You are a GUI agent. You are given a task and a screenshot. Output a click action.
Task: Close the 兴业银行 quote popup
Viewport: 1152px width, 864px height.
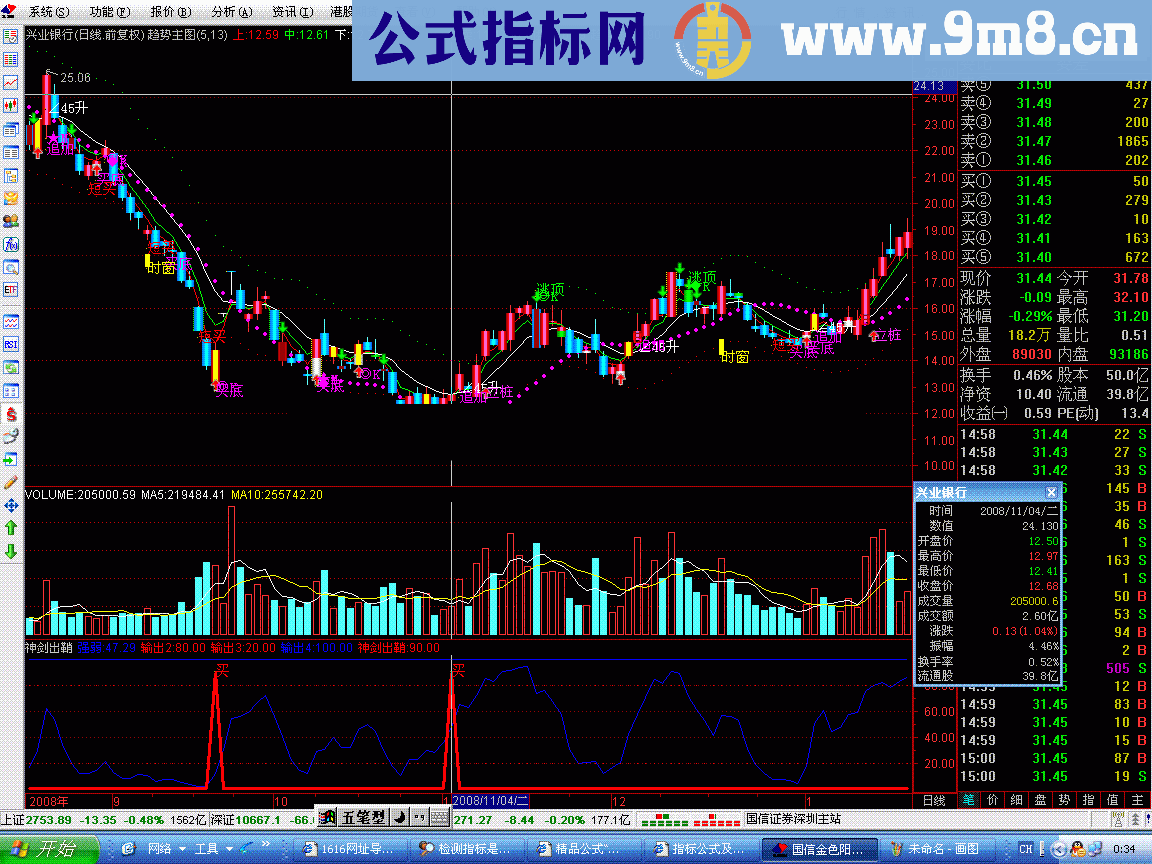tap(1051, 492)
